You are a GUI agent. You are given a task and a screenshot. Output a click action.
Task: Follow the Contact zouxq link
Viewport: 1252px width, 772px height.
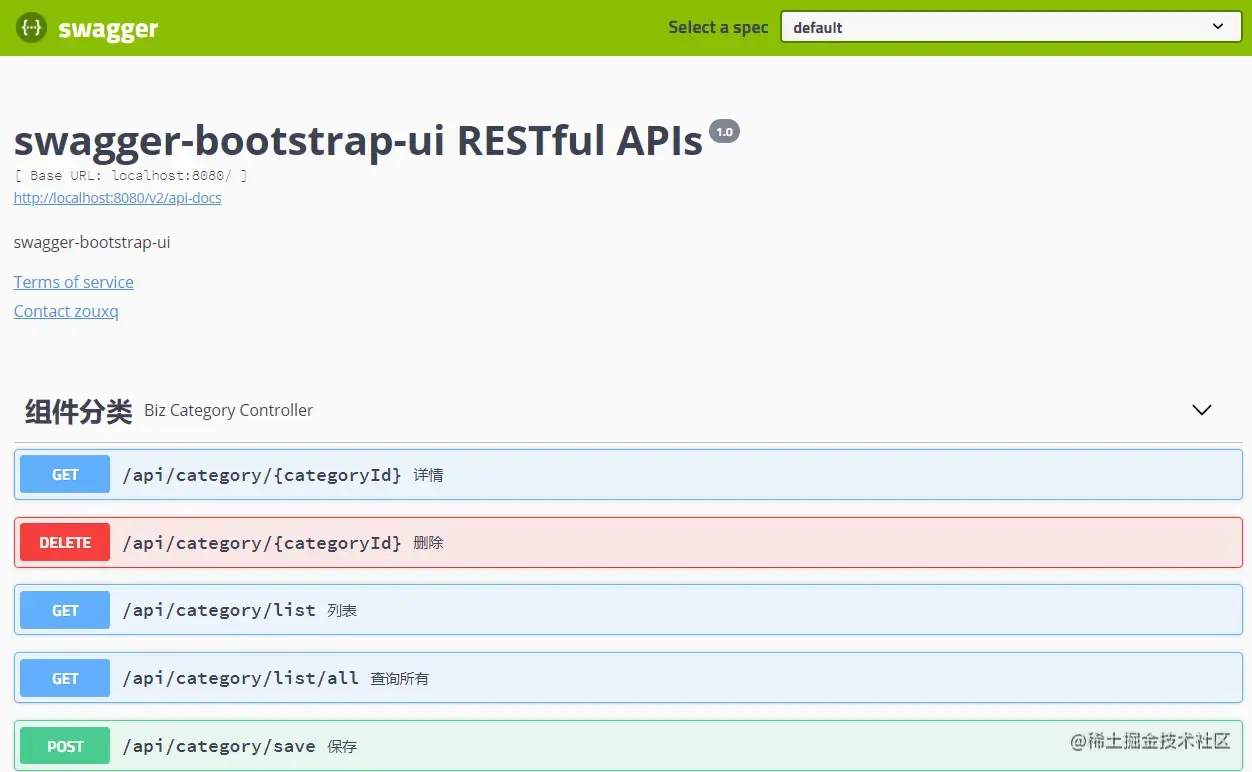(x=66, y=311)
